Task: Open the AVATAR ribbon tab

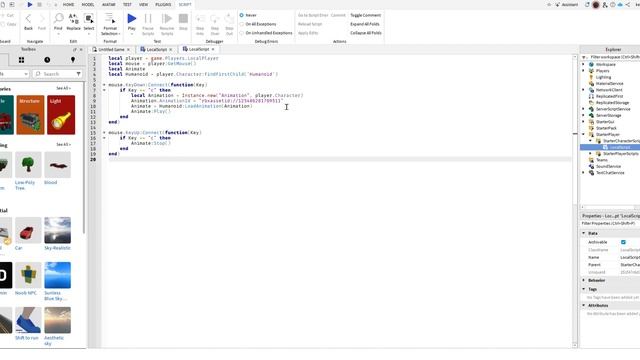Action: coord(109,4)
